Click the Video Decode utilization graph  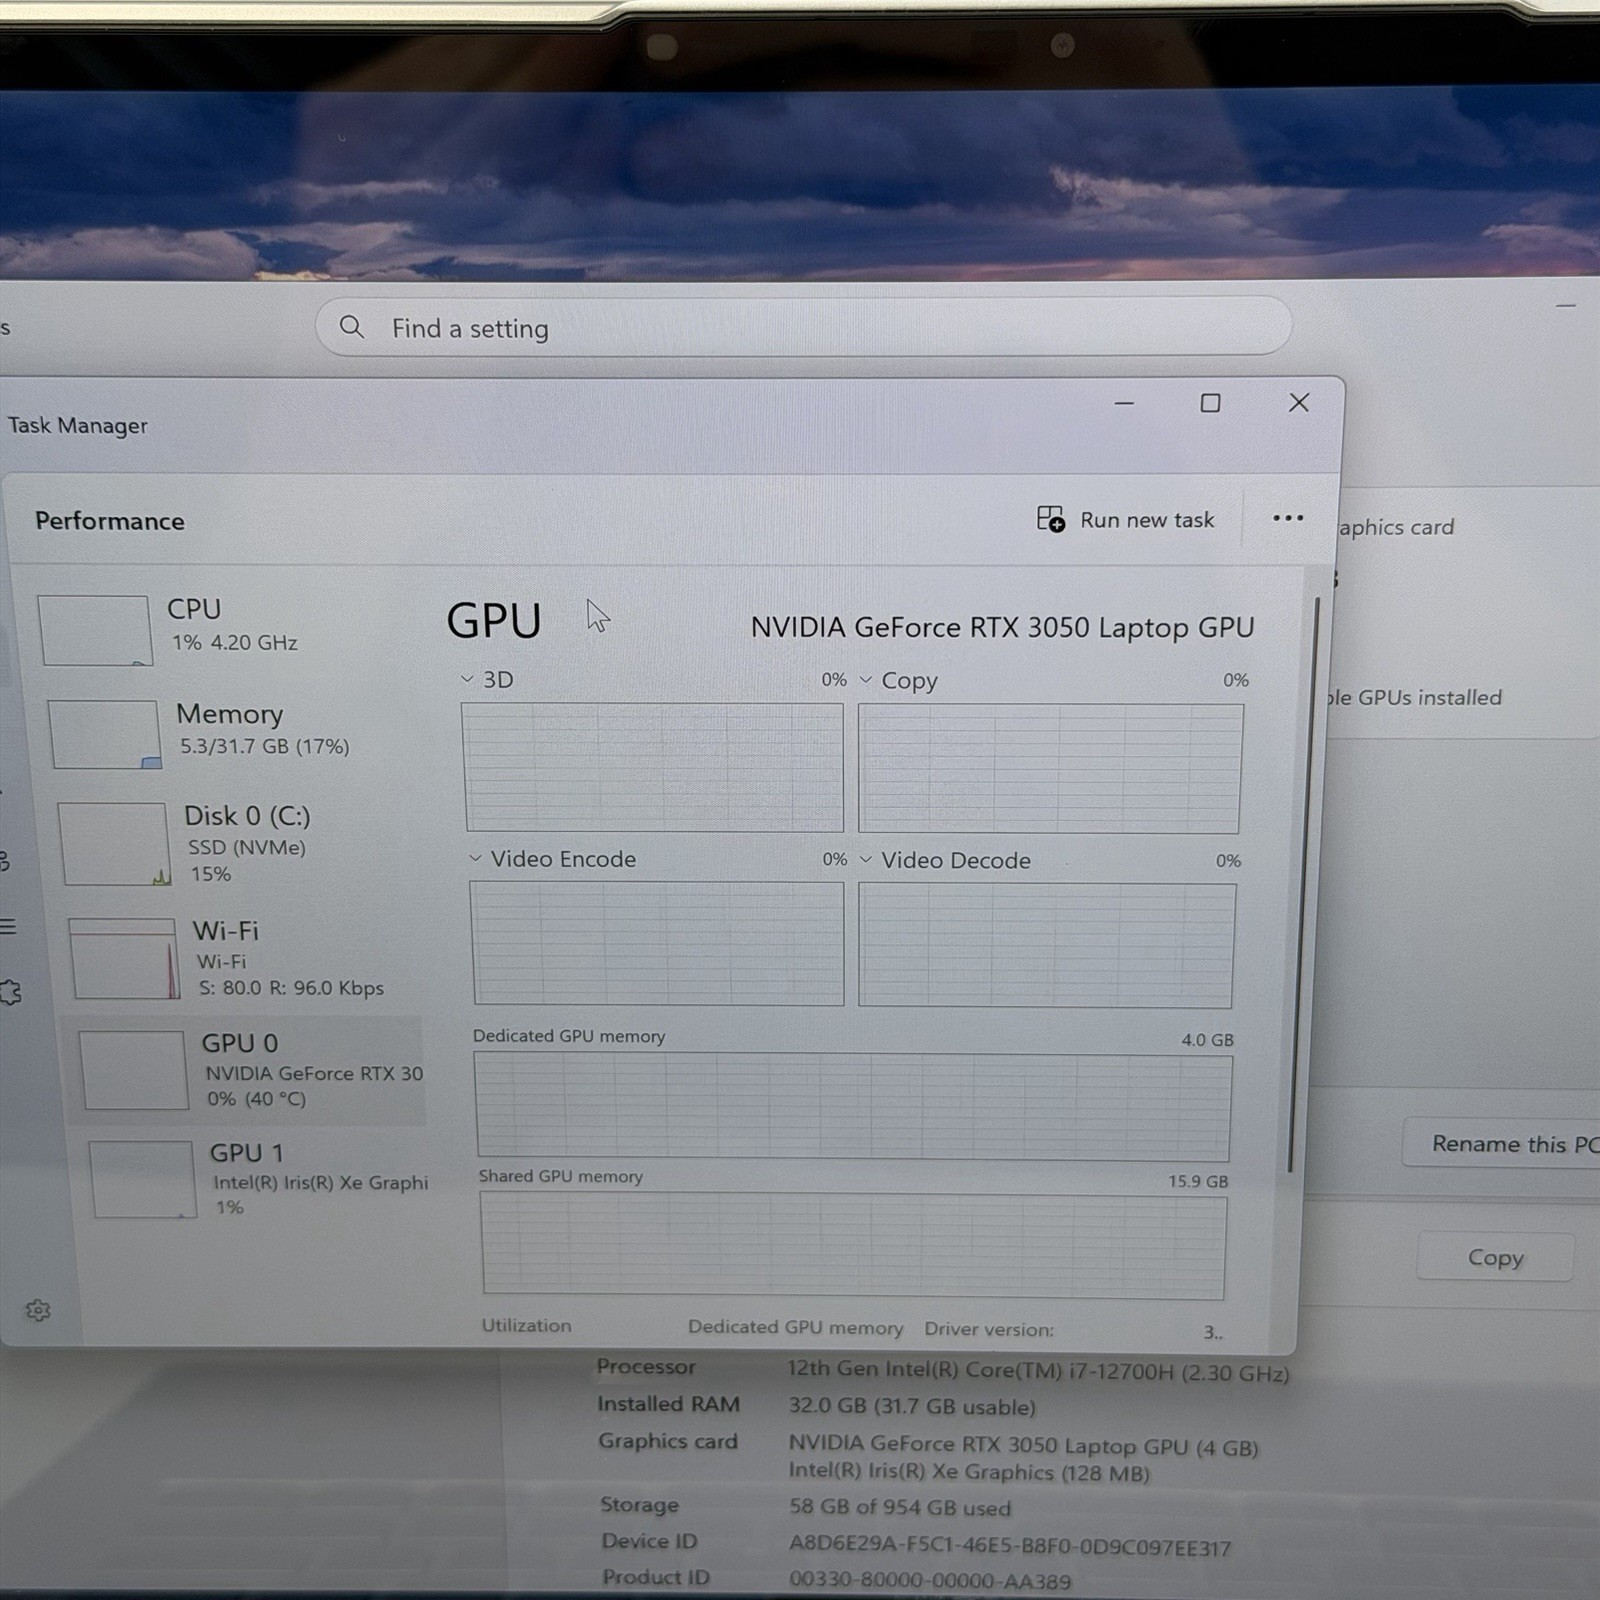click(1046, 945)
